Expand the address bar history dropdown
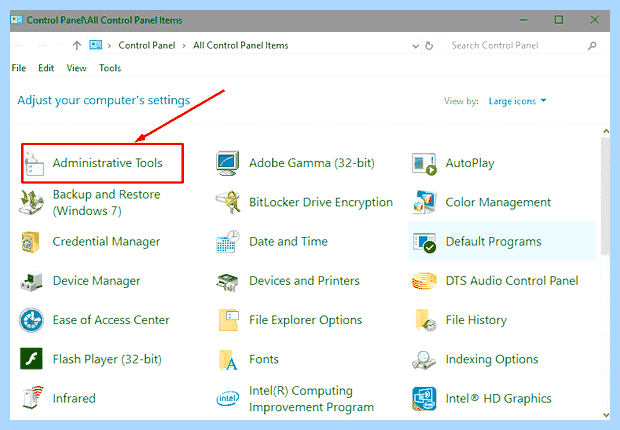Image resolution: width=620 pixels, height=430 pixels. click(416, 46)
